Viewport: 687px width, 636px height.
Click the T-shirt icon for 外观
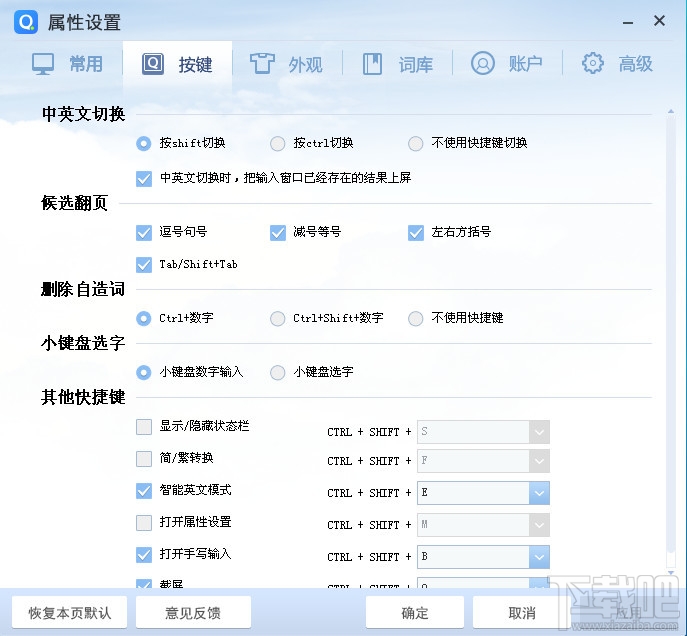(262, 64)
